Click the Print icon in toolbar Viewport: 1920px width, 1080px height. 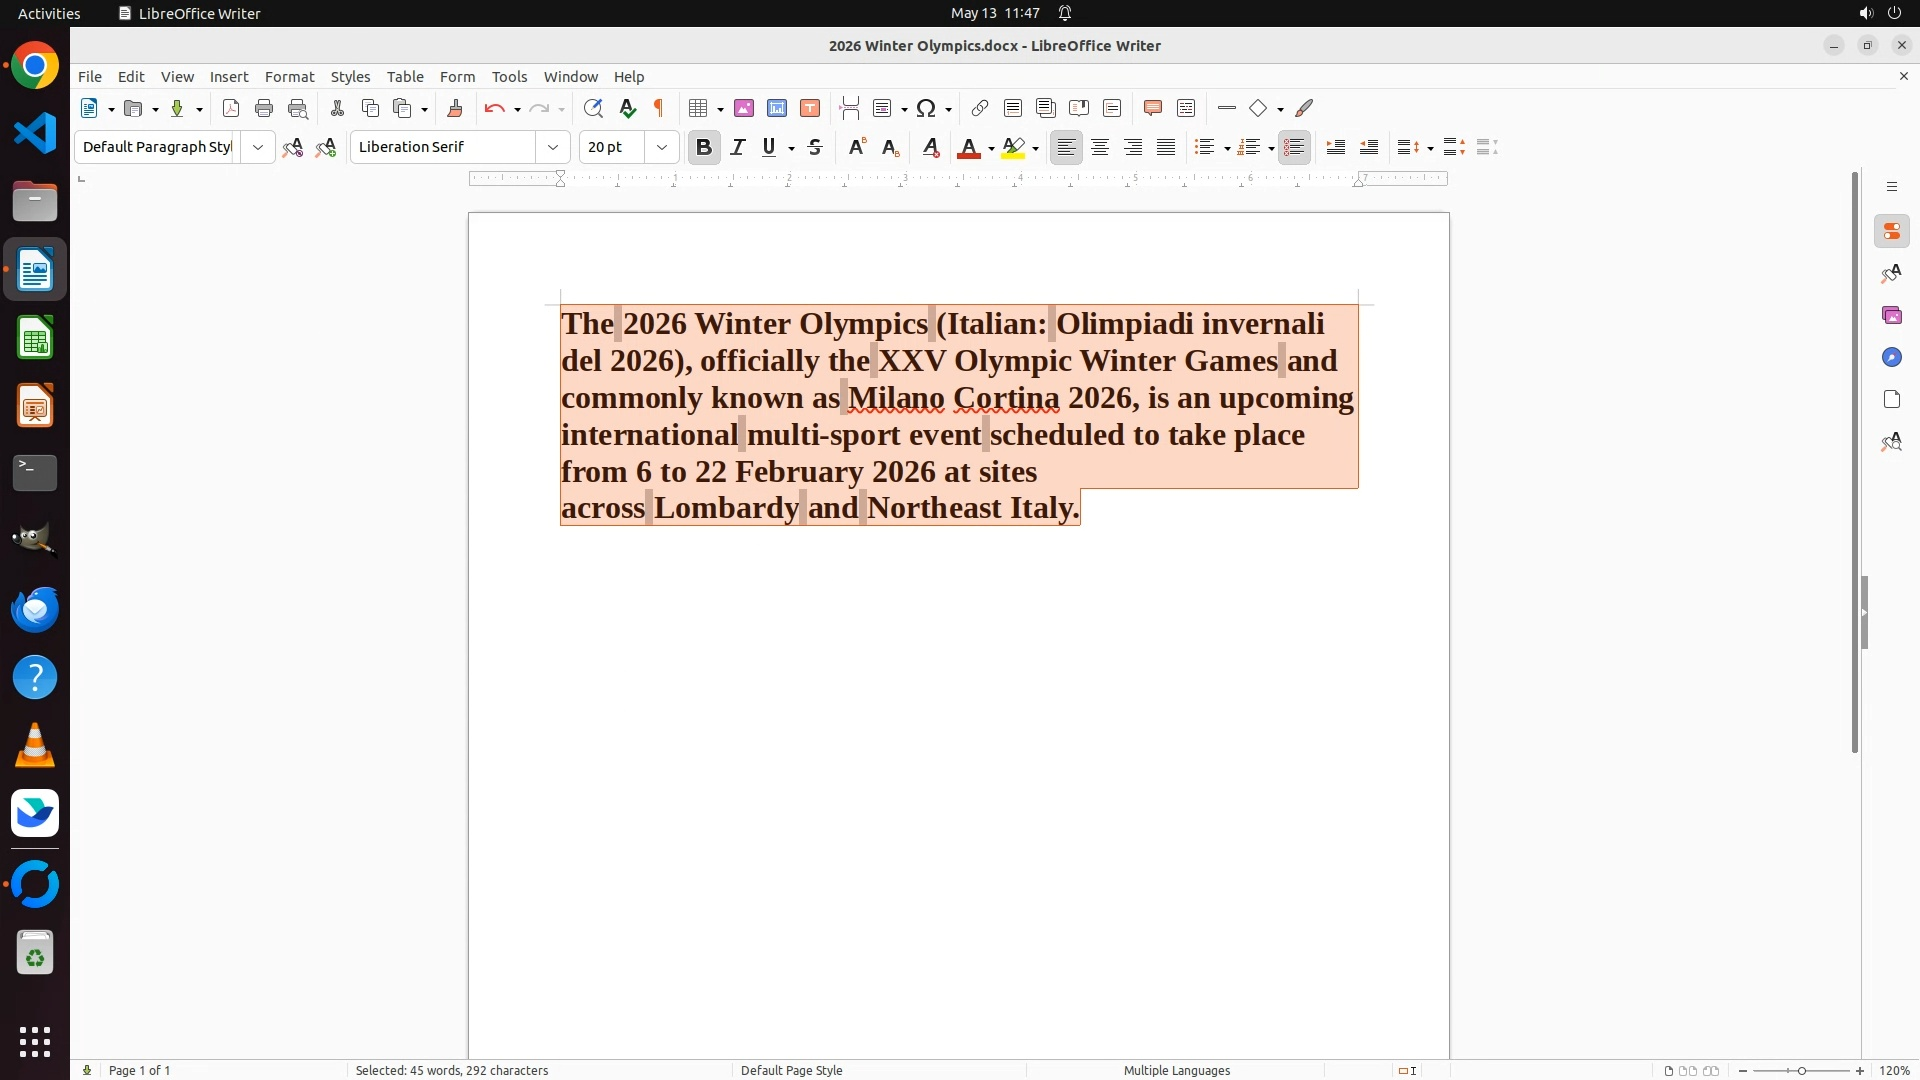tap(264, 108)
